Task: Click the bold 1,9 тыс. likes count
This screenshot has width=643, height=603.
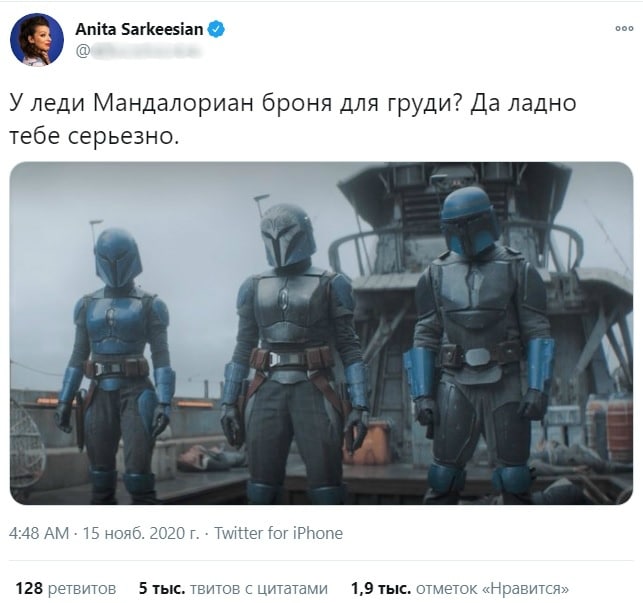Action: click(x=381, y=589)
